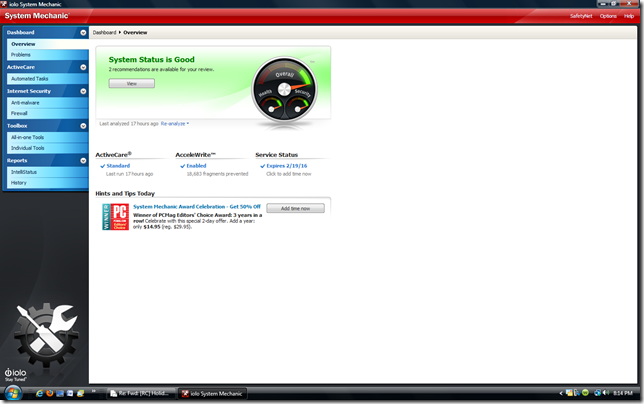Viewport: 644px width, 404px height.
Task: Click the green round tray icon
Action: pos(585,393)
